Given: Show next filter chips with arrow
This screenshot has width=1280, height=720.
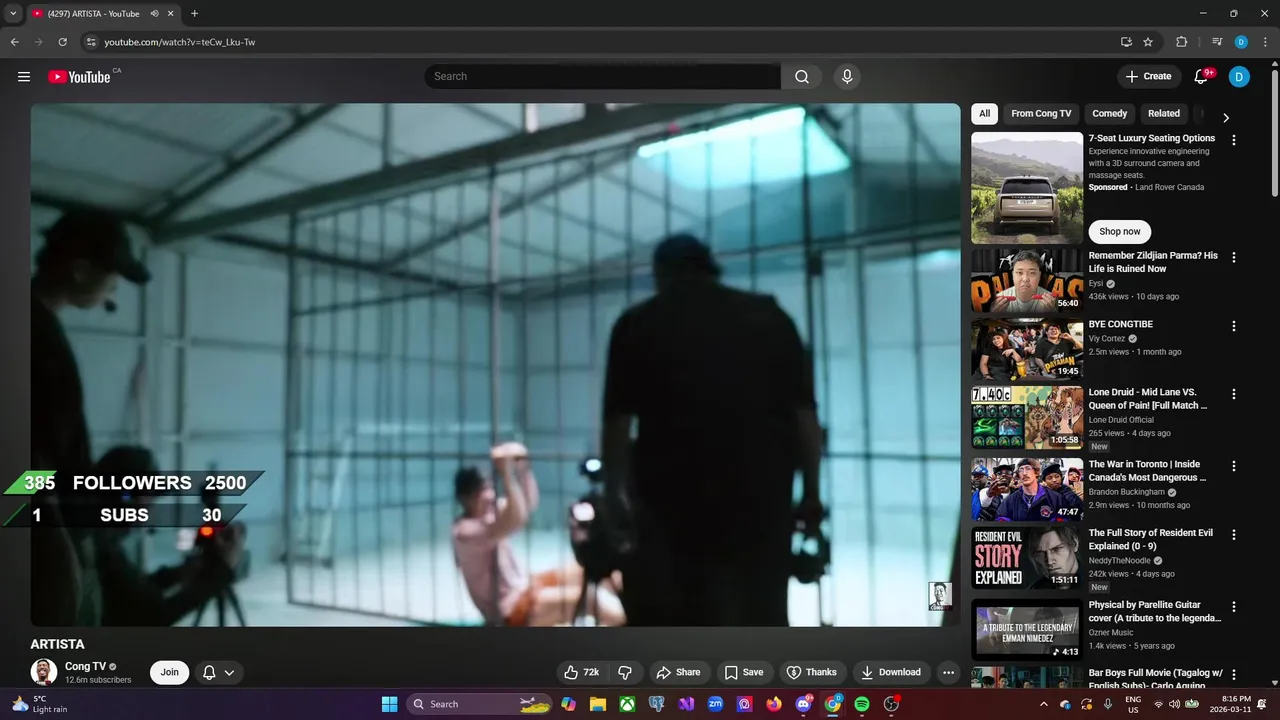Looking at the screenshot, I should click(1226, 117).
